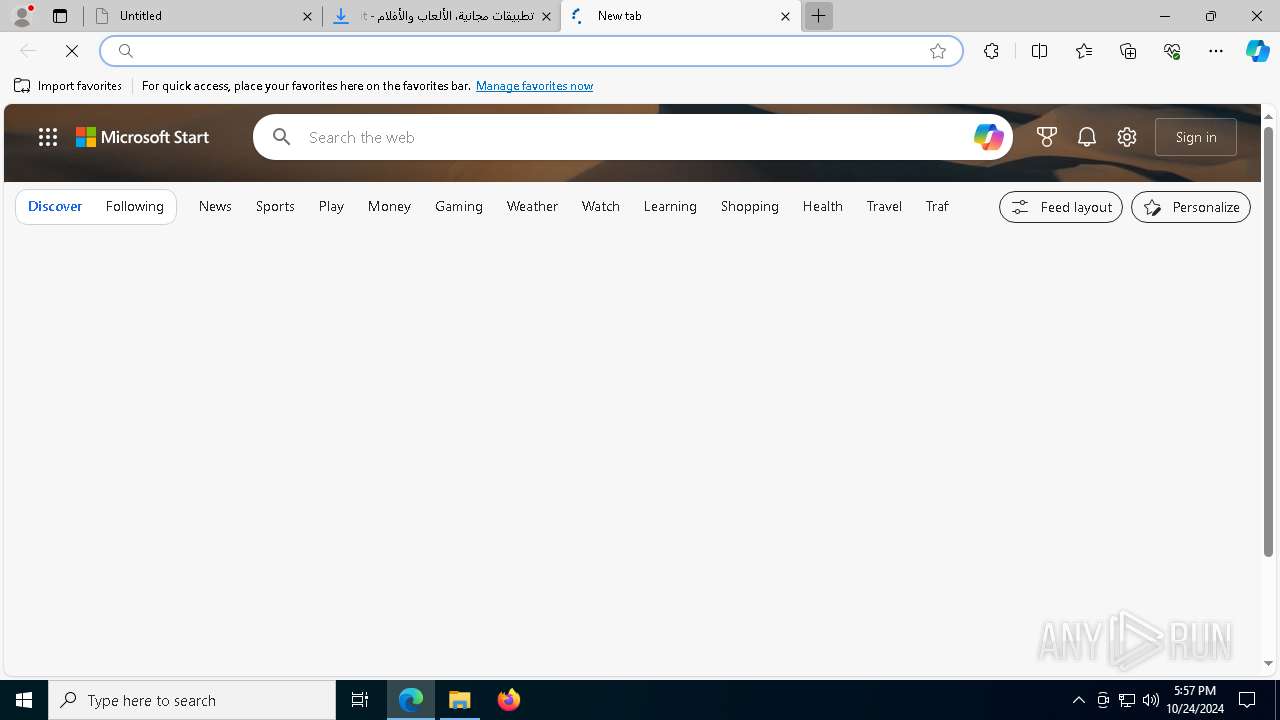1280x720 pixels.
Task: Add this page to favorites star
Action: click(938, 51)
